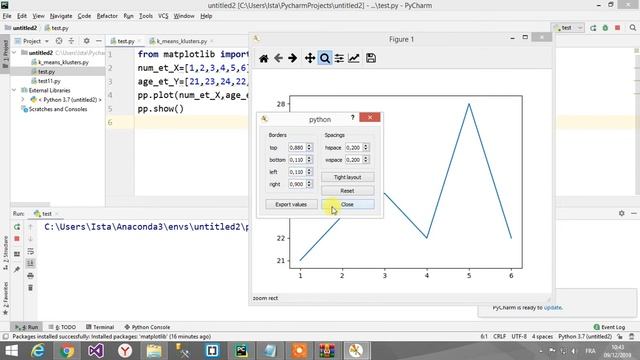Click the rerun icon in the top toolbar
The image size is (640, 360).
click(593, 28)
